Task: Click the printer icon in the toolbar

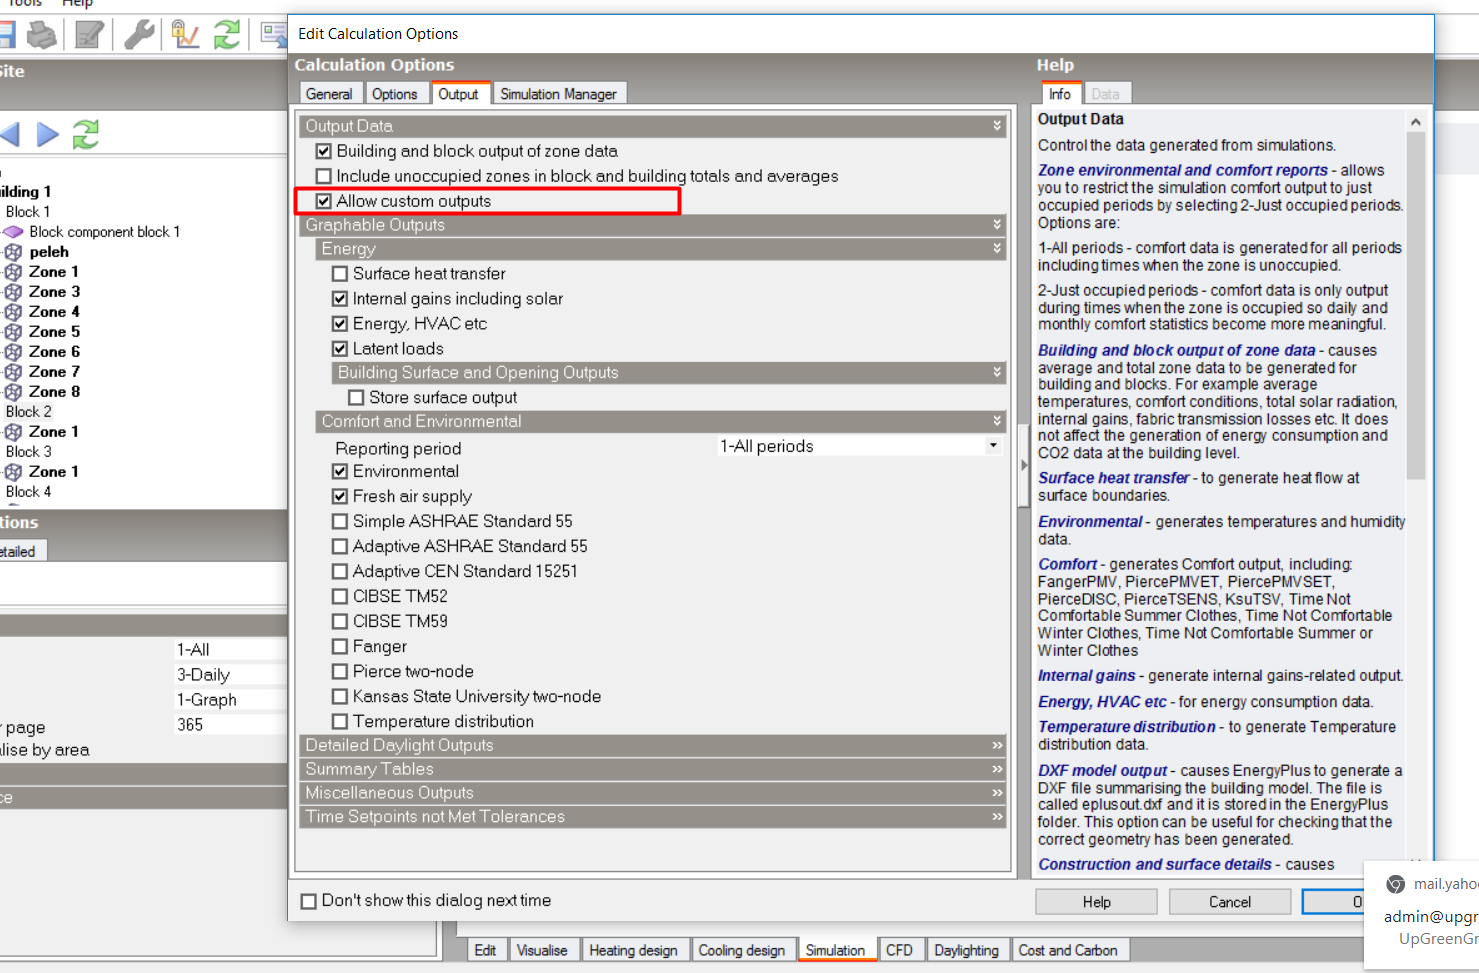Action: tap(42, 35)
